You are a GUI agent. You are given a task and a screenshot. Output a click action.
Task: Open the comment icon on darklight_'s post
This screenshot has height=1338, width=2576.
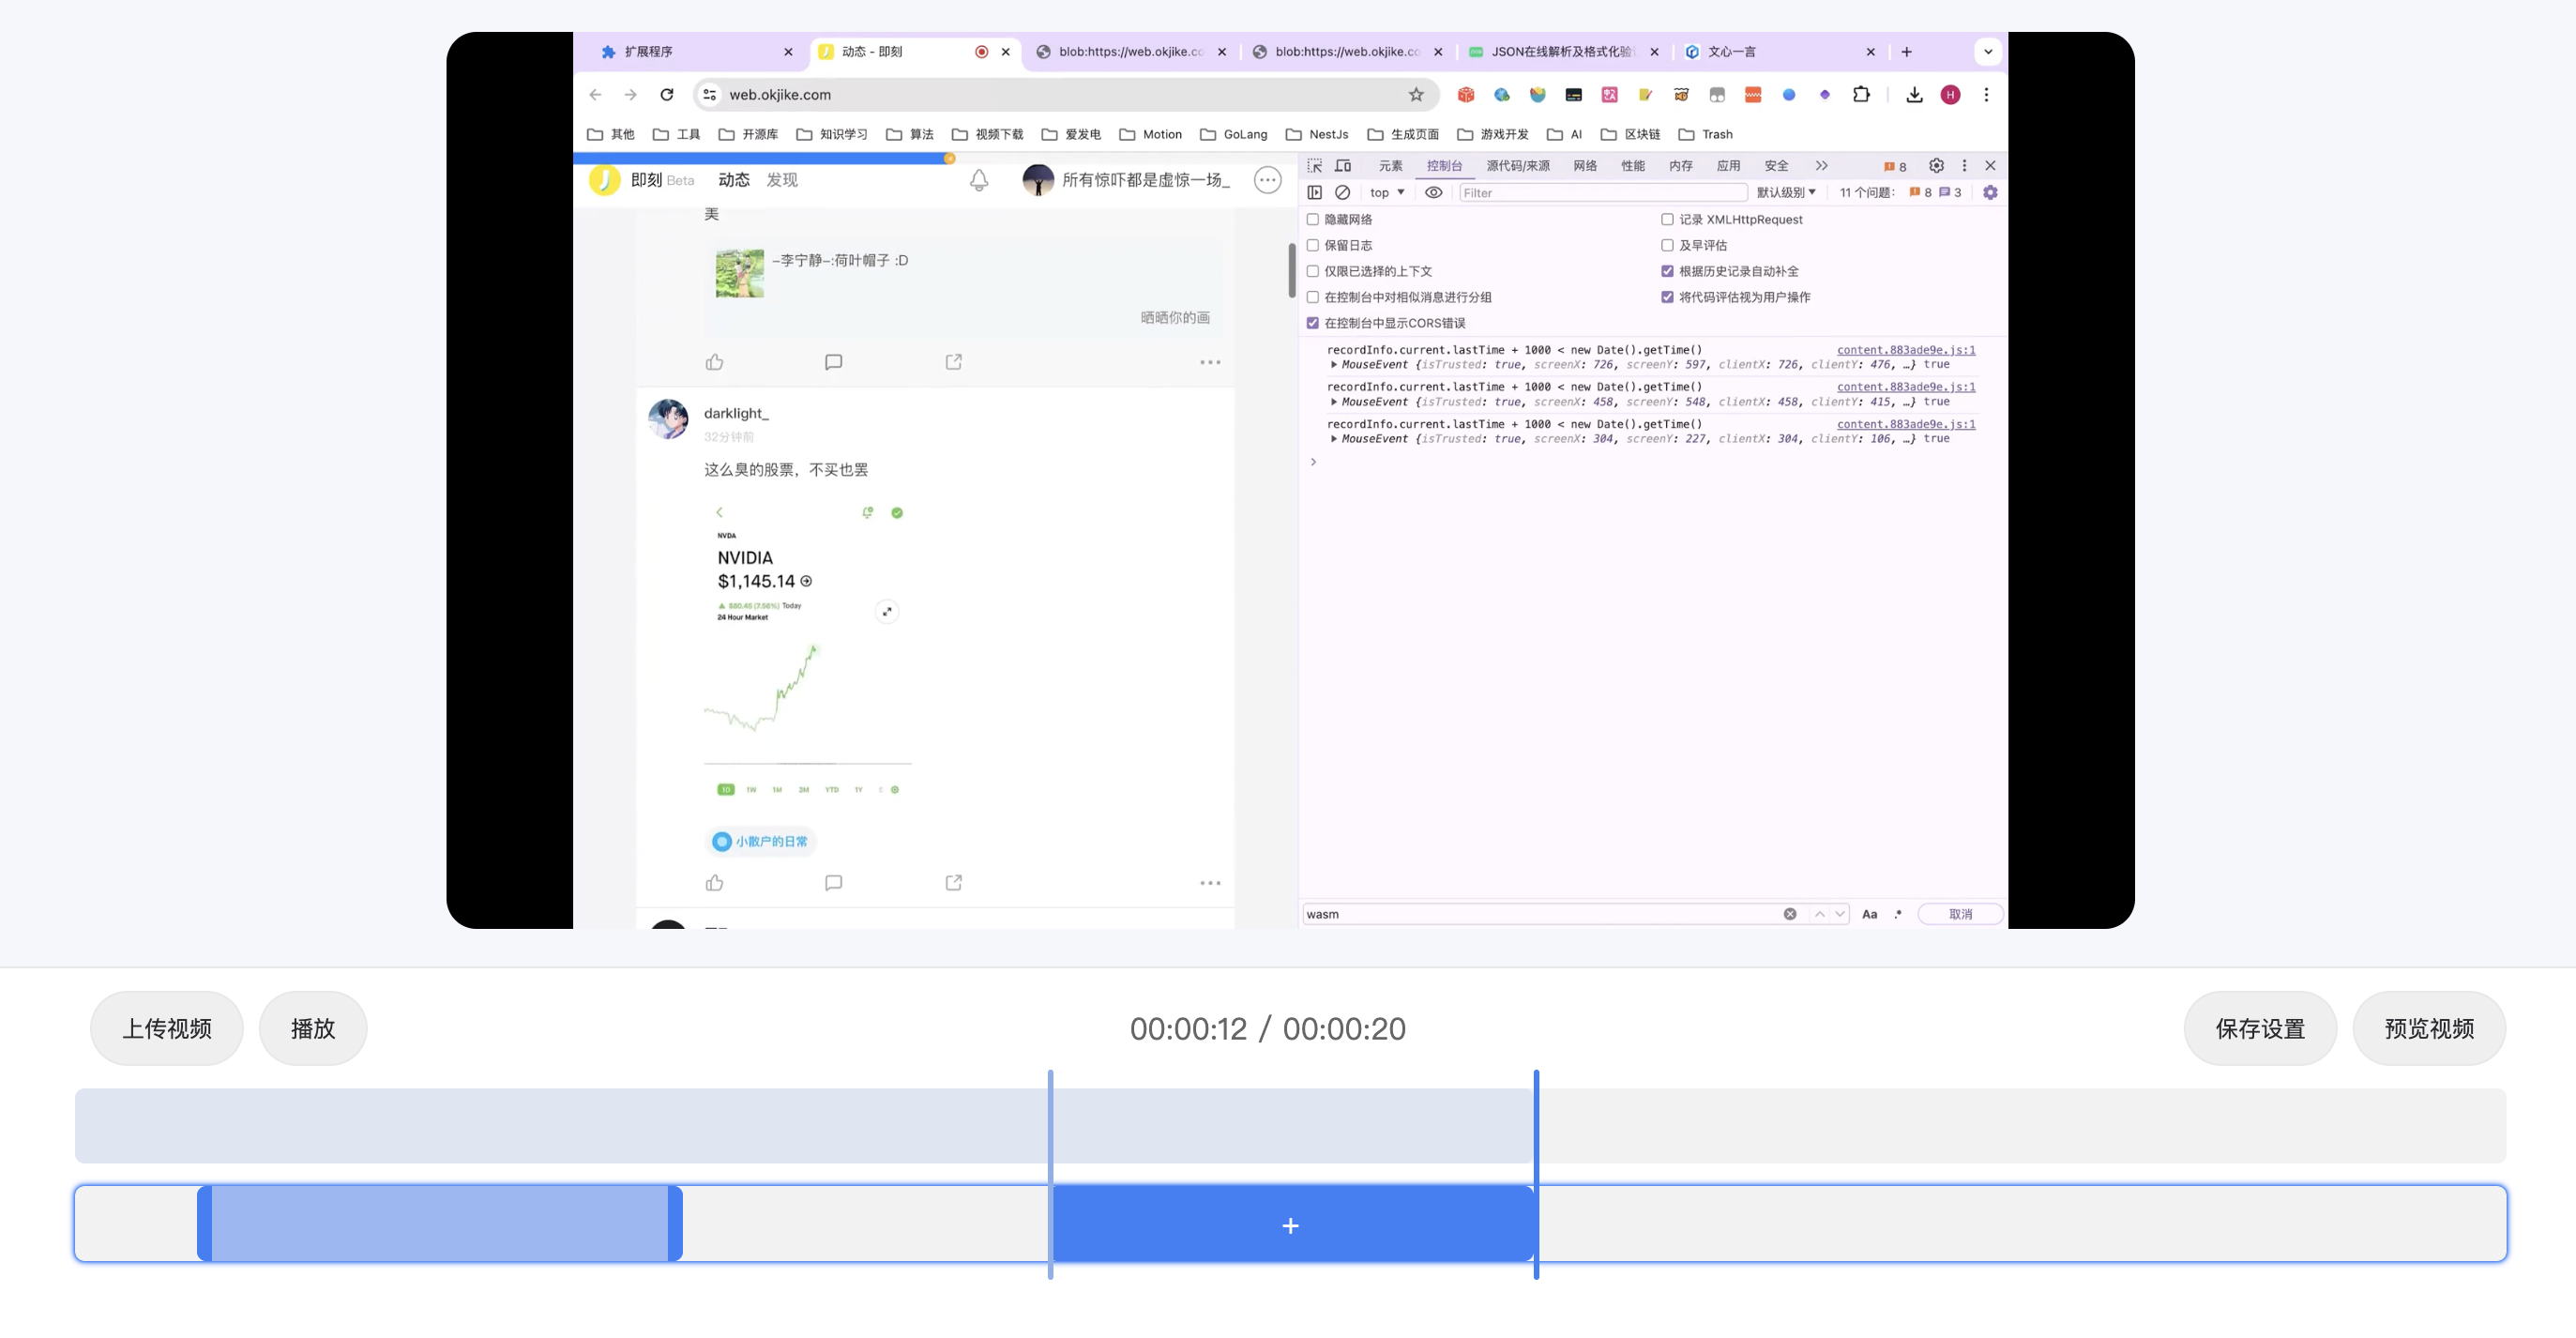(833, 883)
